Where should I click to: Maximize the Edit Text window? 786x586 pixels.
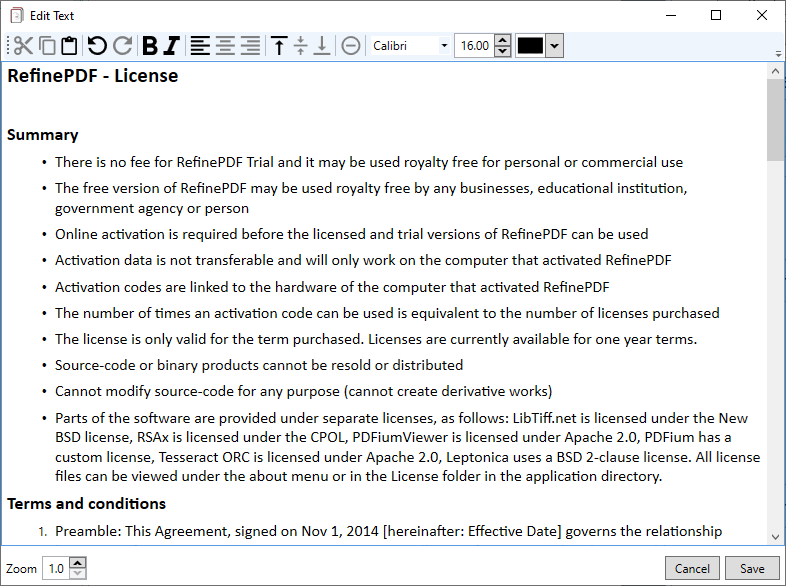click(x=716, y=16)
